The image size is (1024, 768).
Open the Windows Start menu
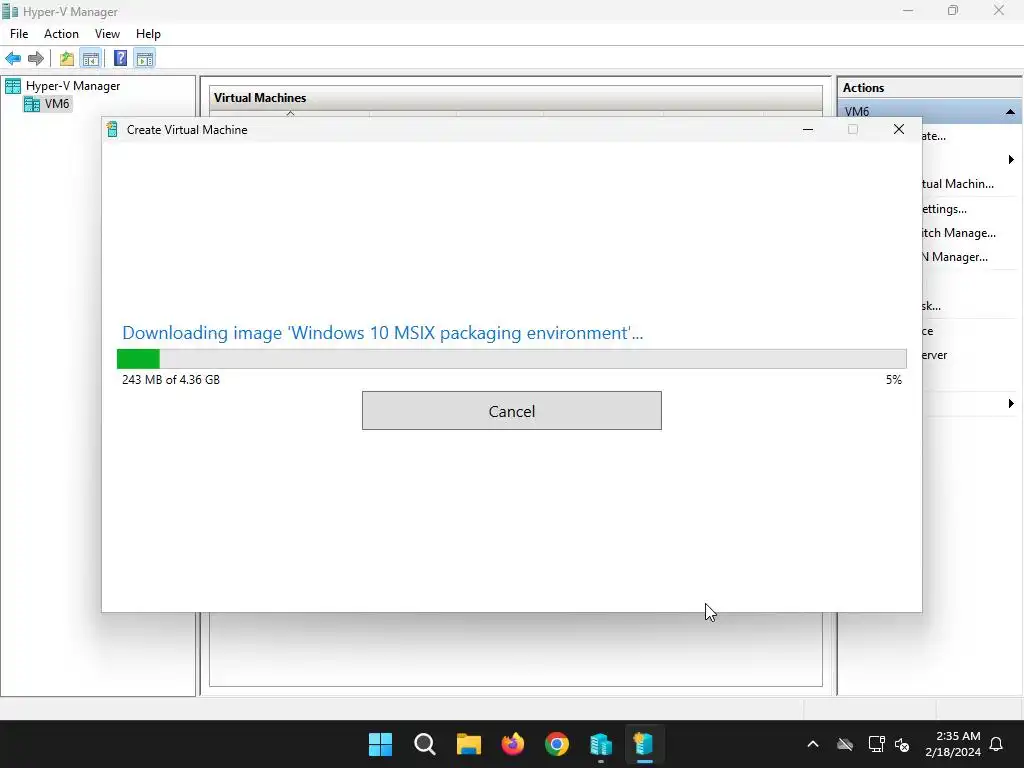tap(380, 744)
